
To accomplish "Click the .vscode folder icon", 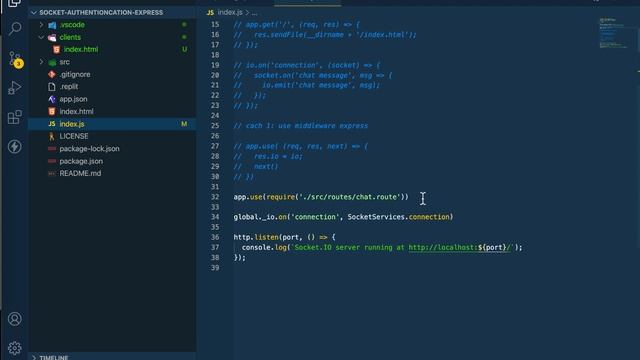I will tap(52, 25).
